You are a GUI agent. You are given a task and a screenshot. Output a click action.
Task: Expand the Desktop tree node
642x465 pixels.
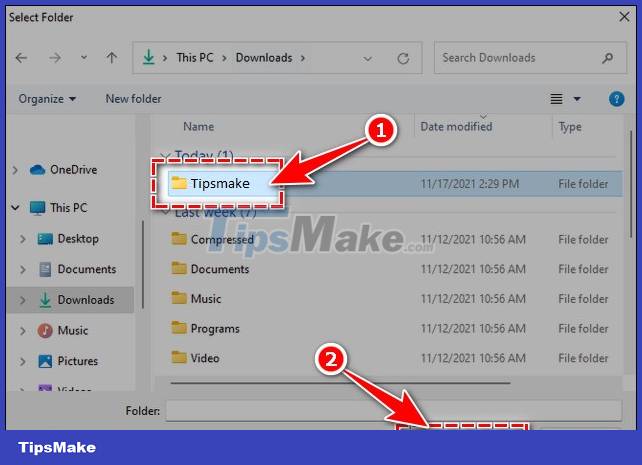(23, 239)
